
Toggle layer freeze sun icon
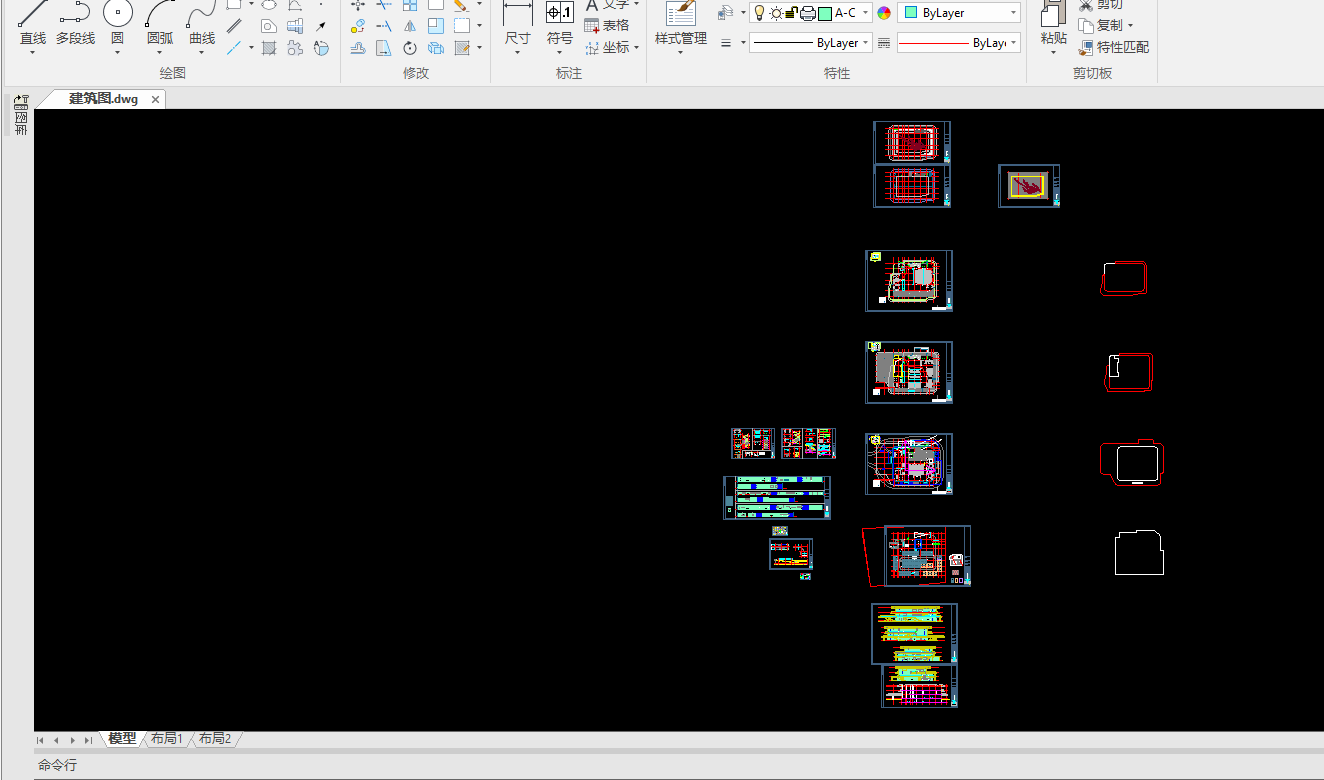(x=775, y=13)
